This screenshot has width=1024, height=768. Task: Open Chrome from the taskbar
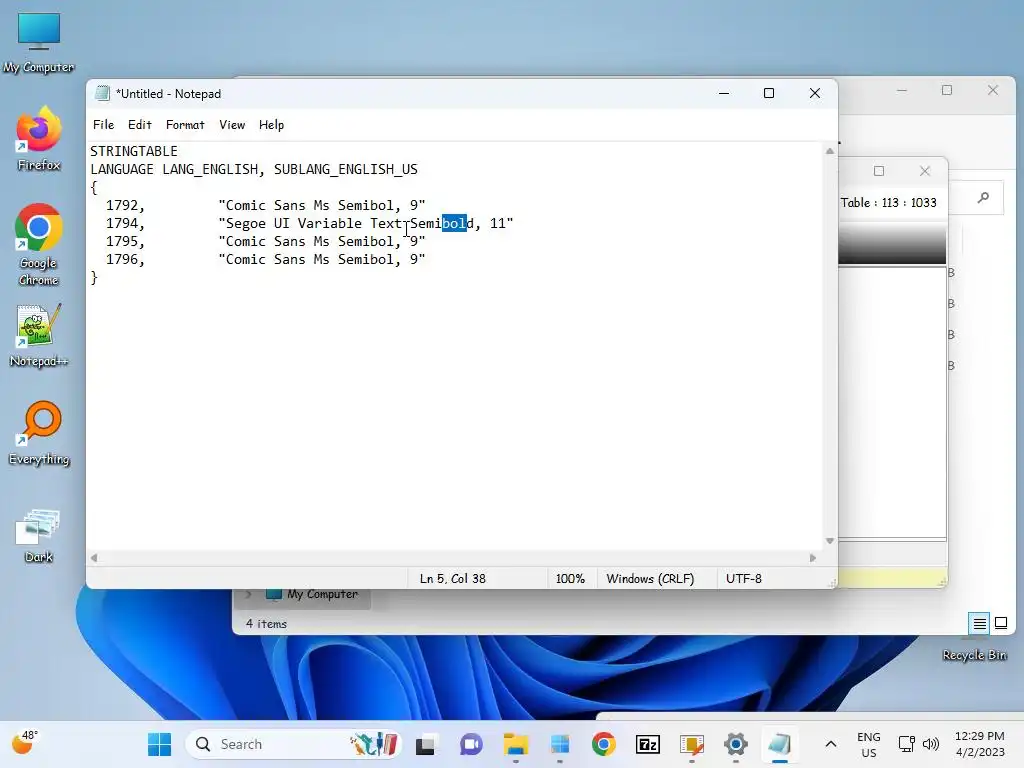pos(603,744)
